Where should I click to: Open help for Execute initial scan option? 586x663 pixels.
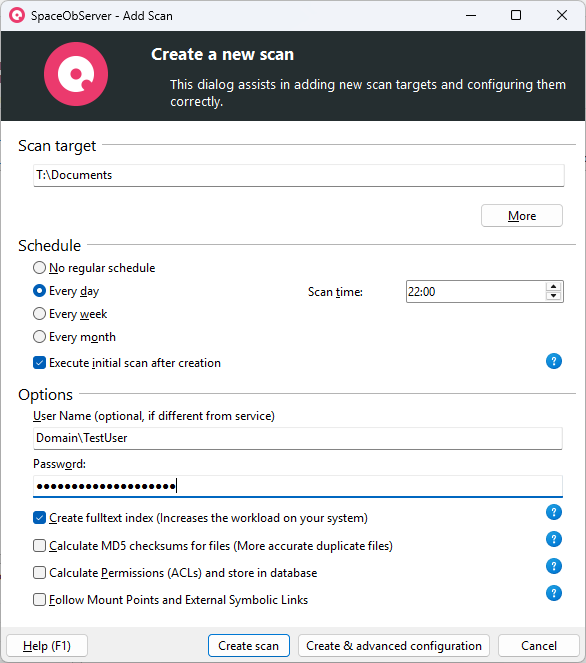coord(553,361)
